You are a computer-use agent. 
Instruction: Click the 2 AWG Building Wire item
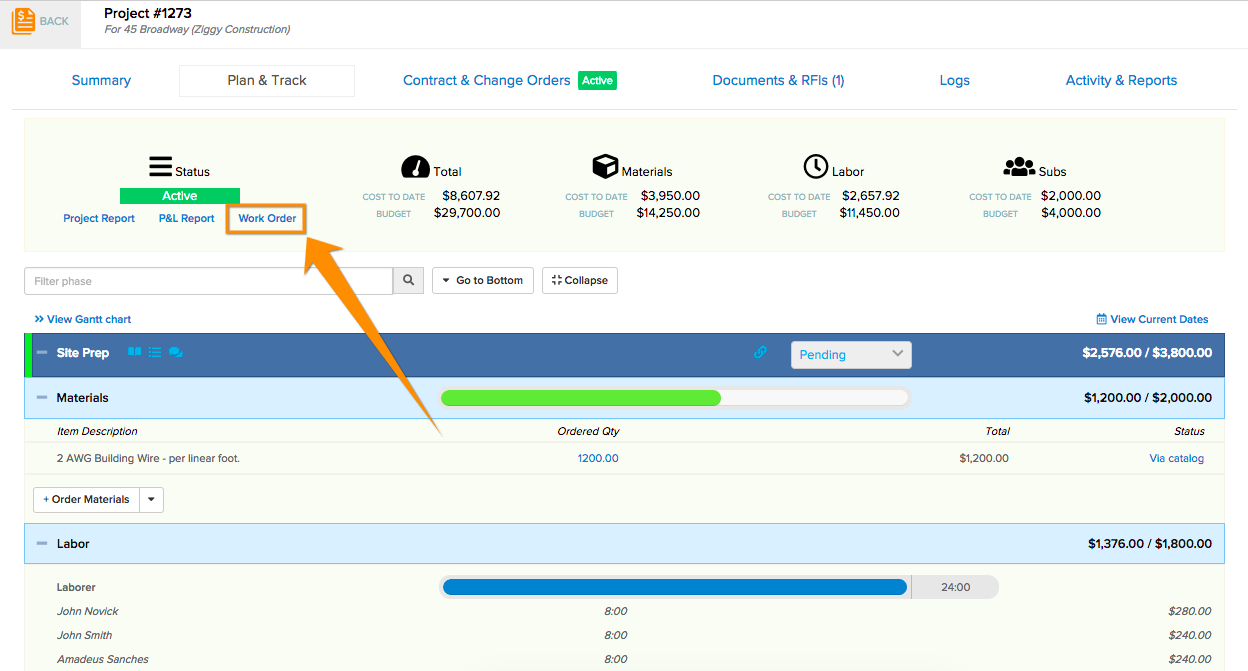click(x=148, y=458)
